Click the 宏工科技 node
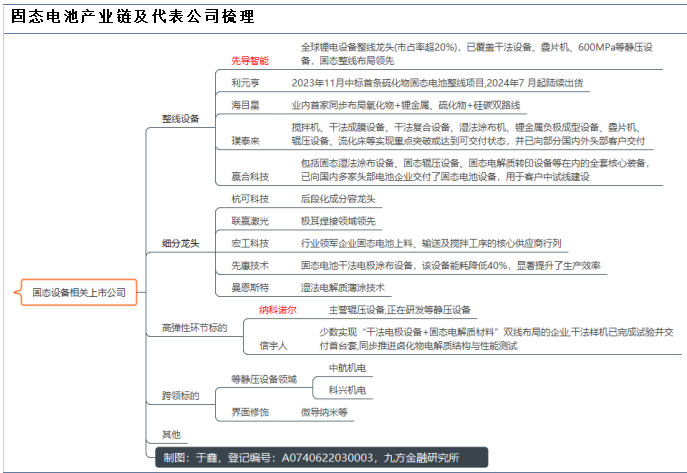Image resolution: width=687 pixels, height=473 pixels. point(250,244)
